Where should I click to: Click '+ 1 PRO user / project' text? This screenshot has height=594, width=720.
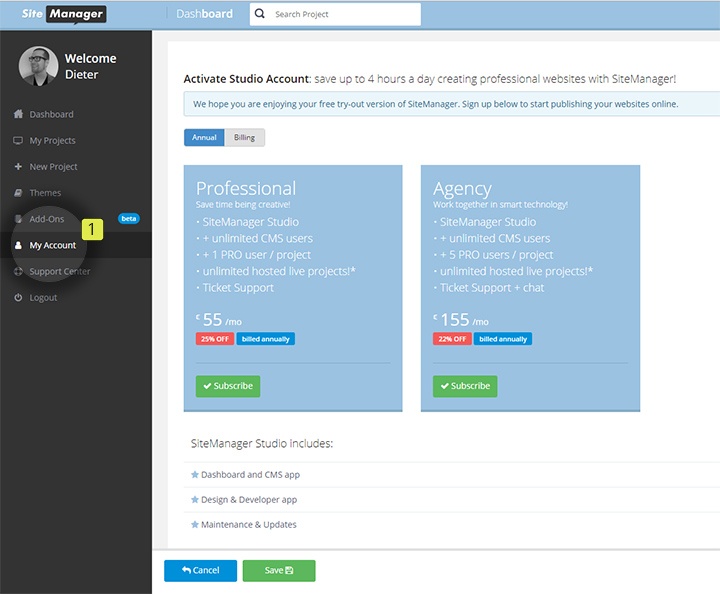point(257,255)
